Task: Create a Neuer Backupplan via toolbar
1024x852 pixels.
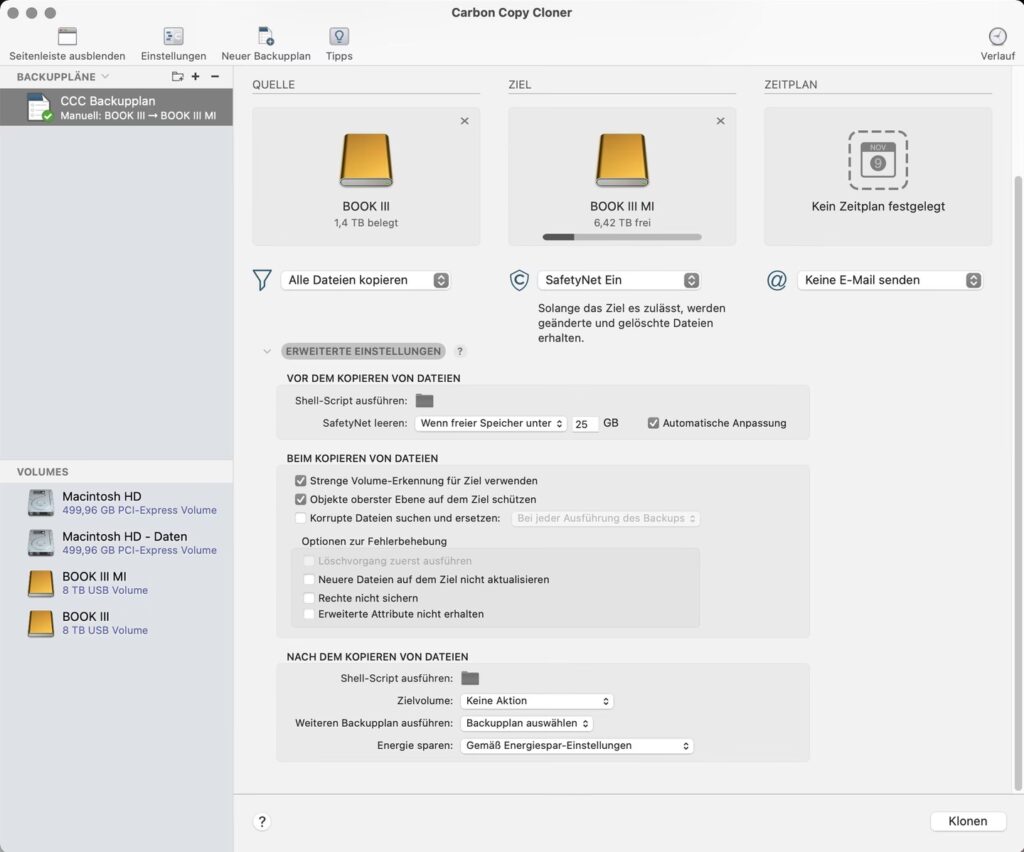Action: tap(265, 37)
